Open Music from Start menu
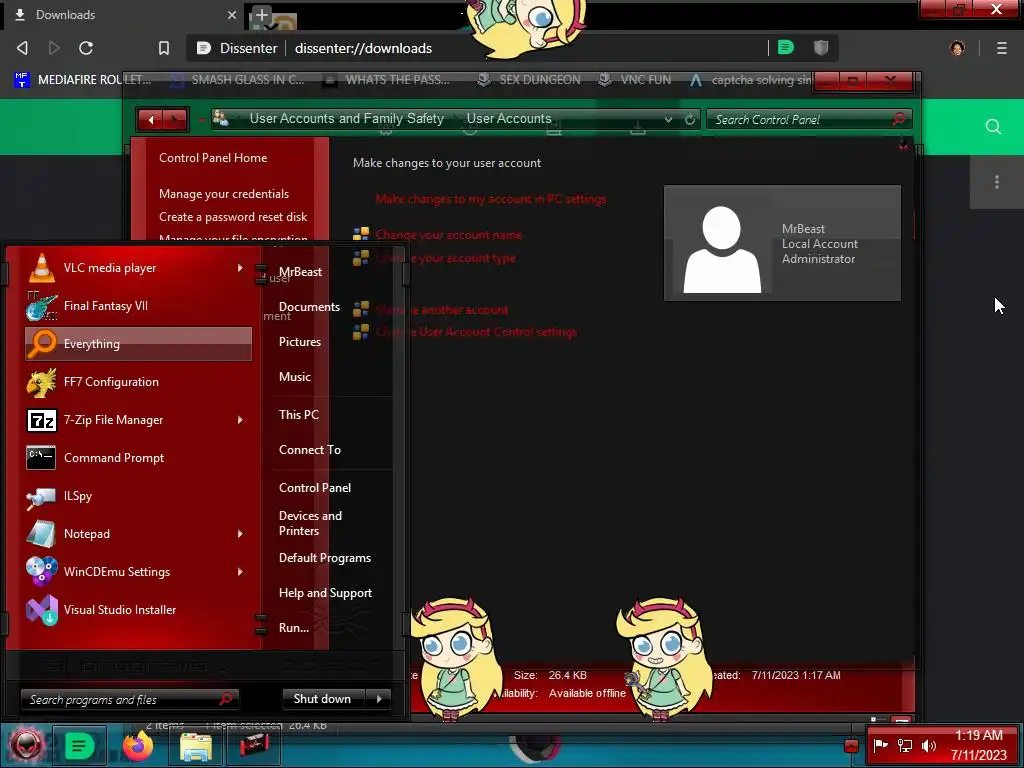 (x=295, y=377)
